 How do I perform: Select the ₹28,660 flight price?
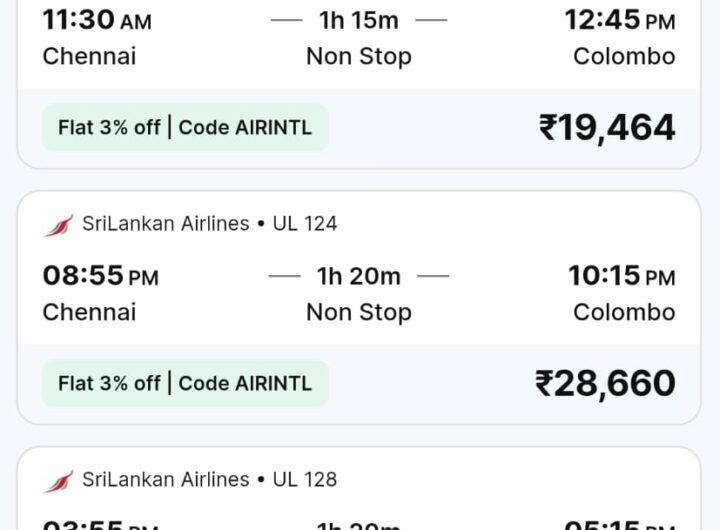[605, 383]
